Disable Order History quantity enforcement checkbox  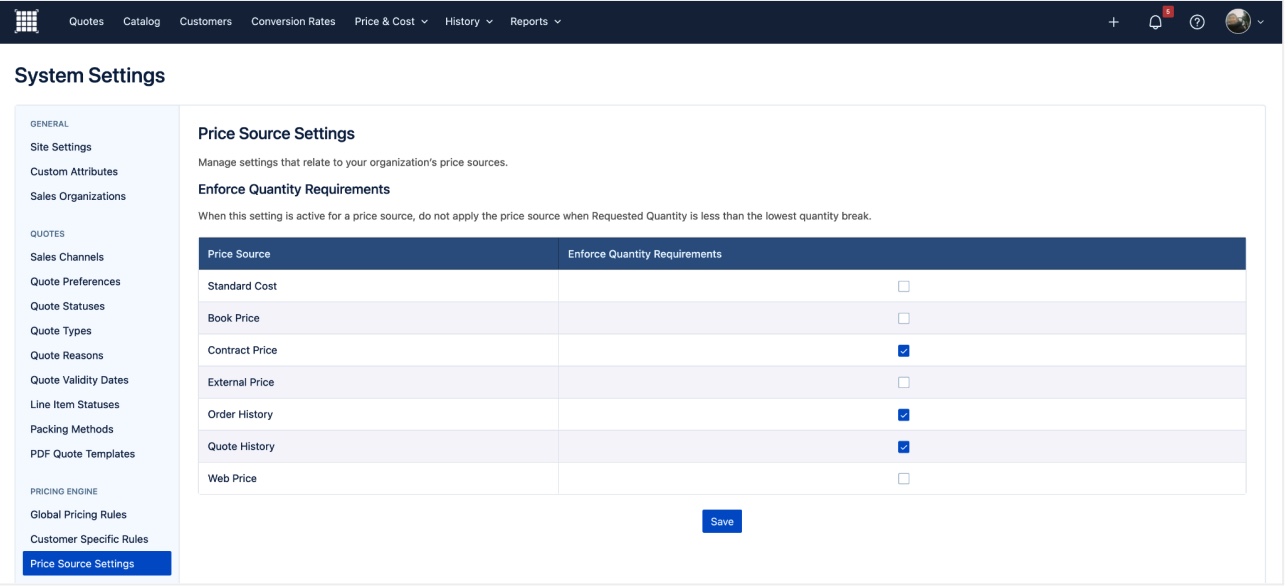pos(904,415)
